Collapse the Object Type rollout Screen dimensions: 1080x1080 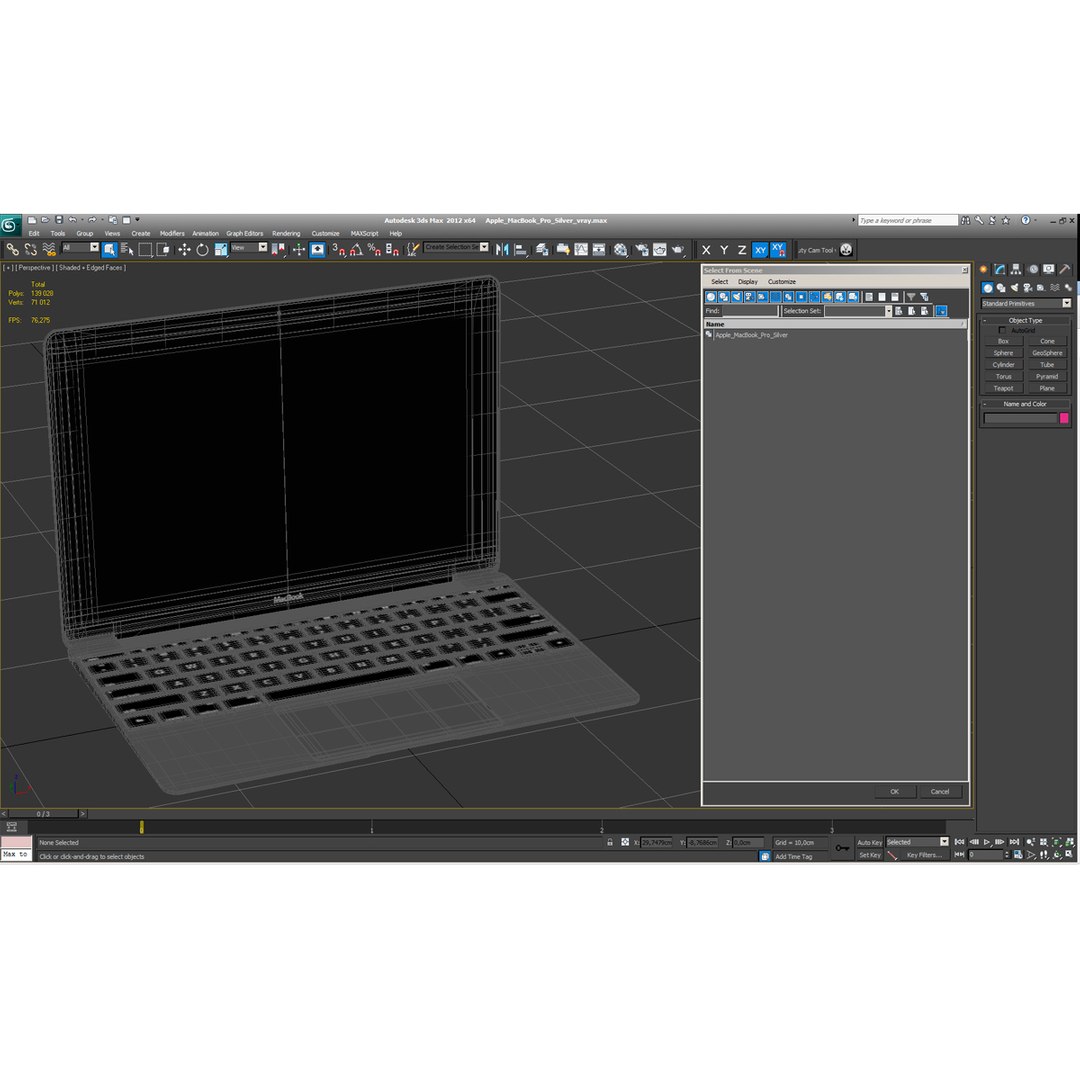(x=1025, y=320)
